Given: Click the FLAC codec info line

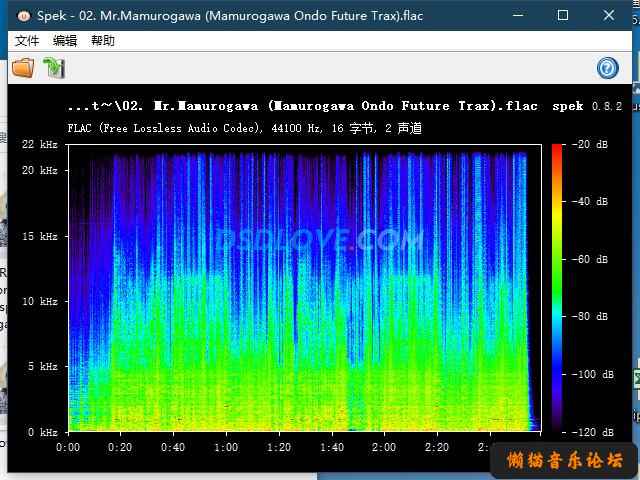Looking at the screenshot, I should tap(245, 128).
